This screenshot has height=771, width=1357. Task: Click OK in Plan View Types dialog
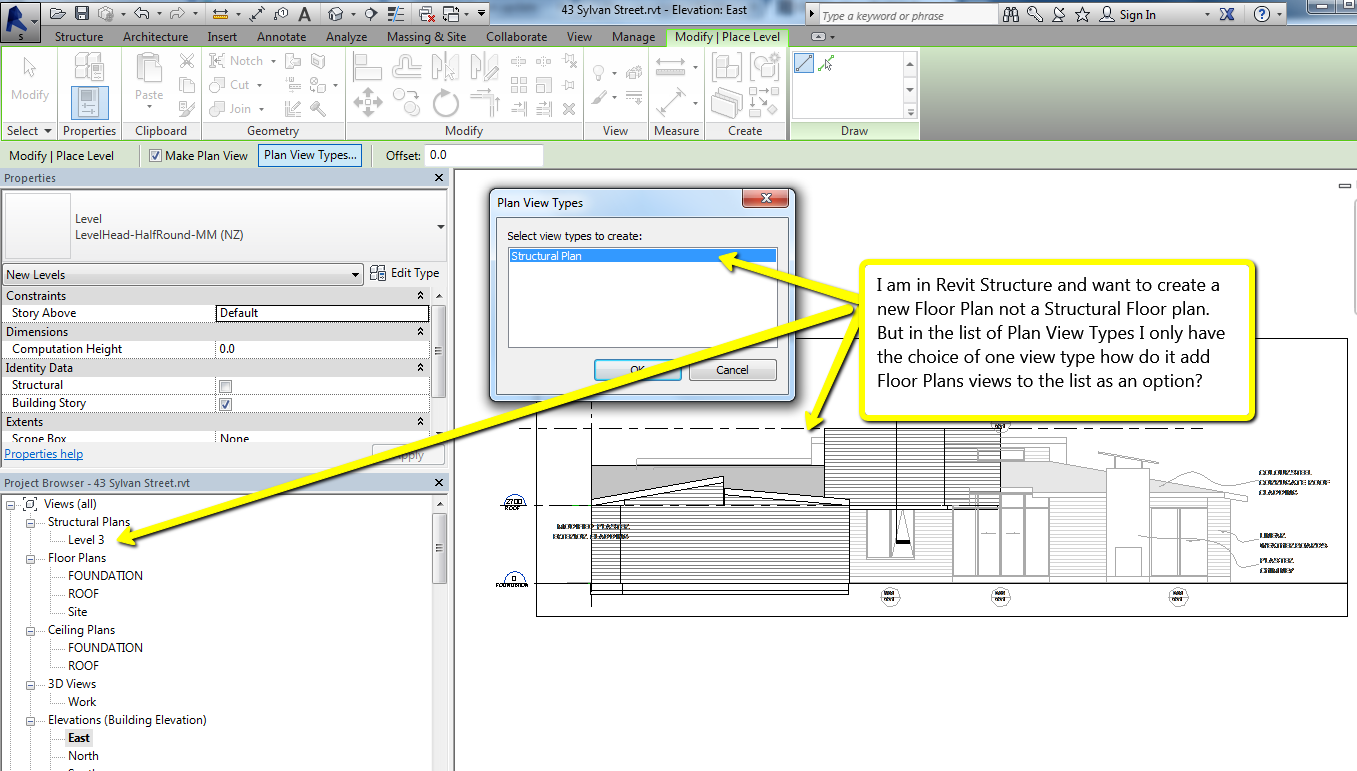[x=638, y=370]
